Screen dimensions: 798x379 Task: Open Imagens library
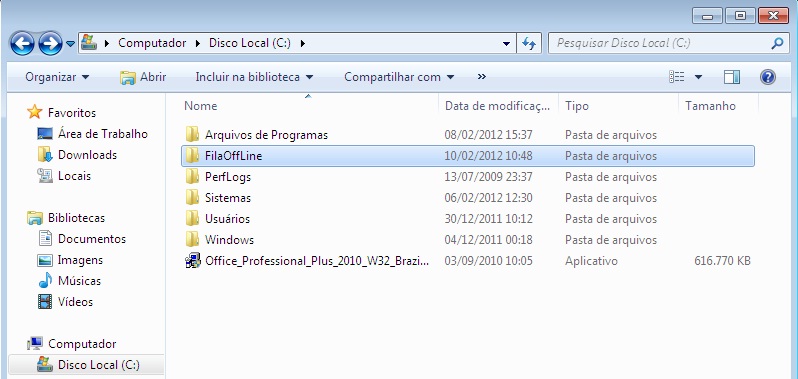80,260
